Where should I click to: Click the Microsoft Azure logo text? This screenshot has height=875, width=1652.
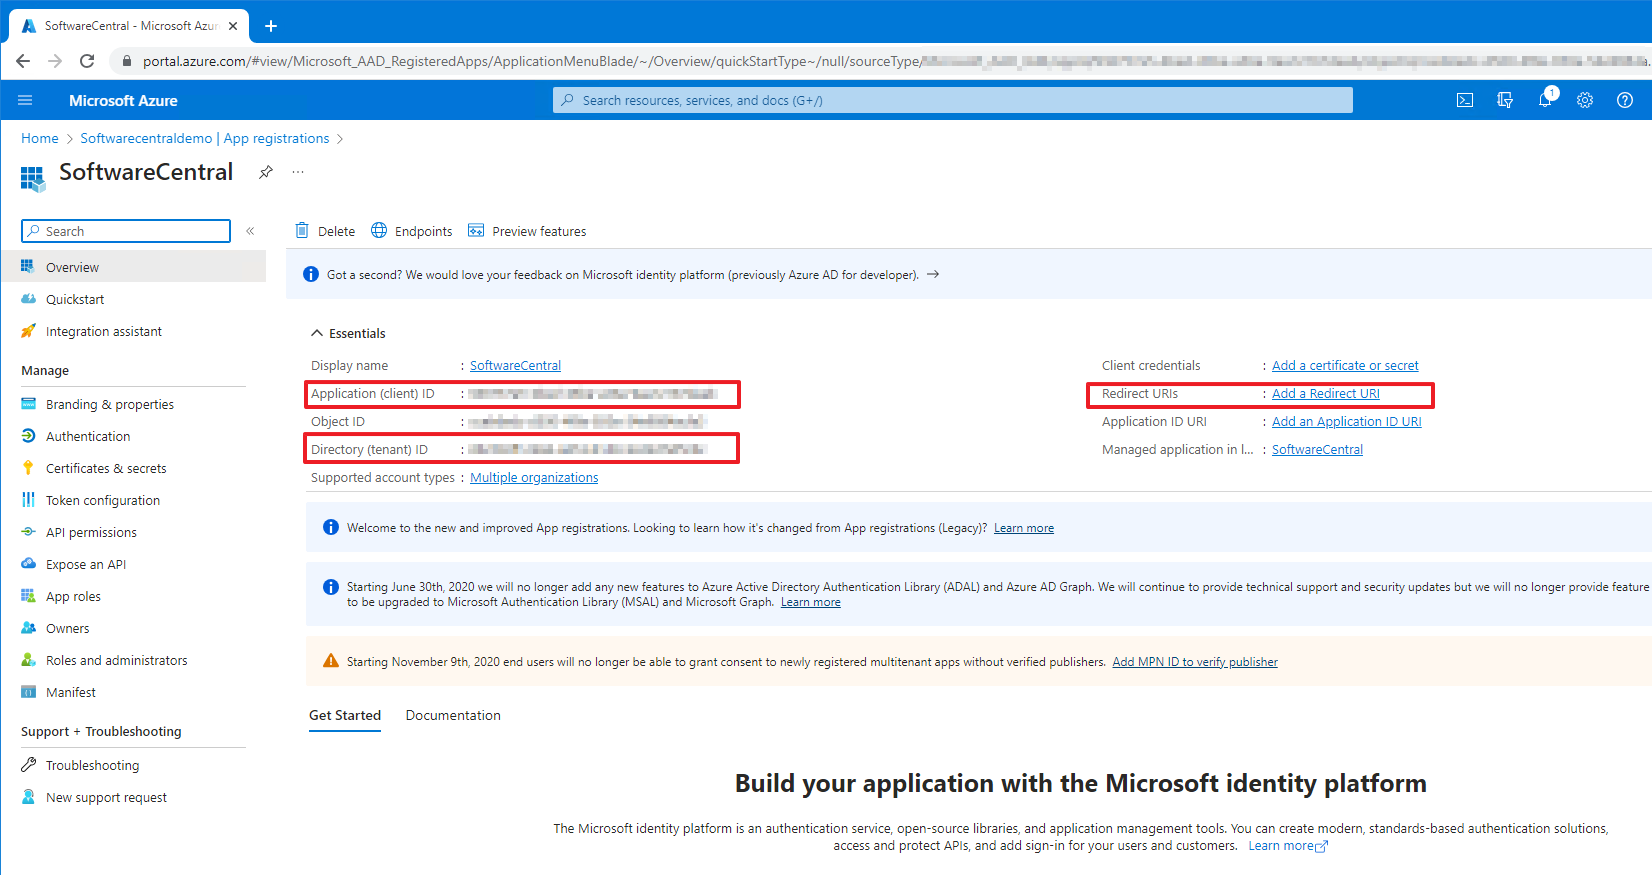click(x=123, y=100)
